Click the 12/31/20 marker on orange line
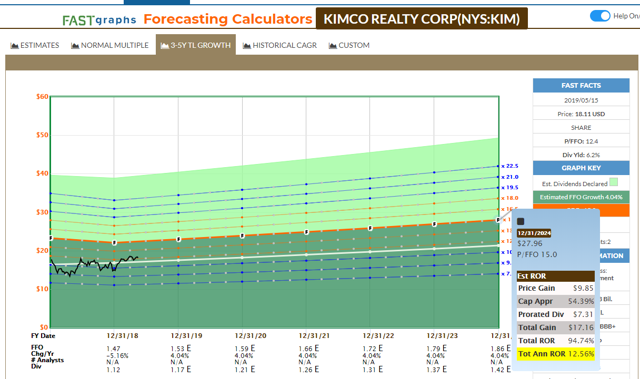640x379 pixels. pos(242,236)
